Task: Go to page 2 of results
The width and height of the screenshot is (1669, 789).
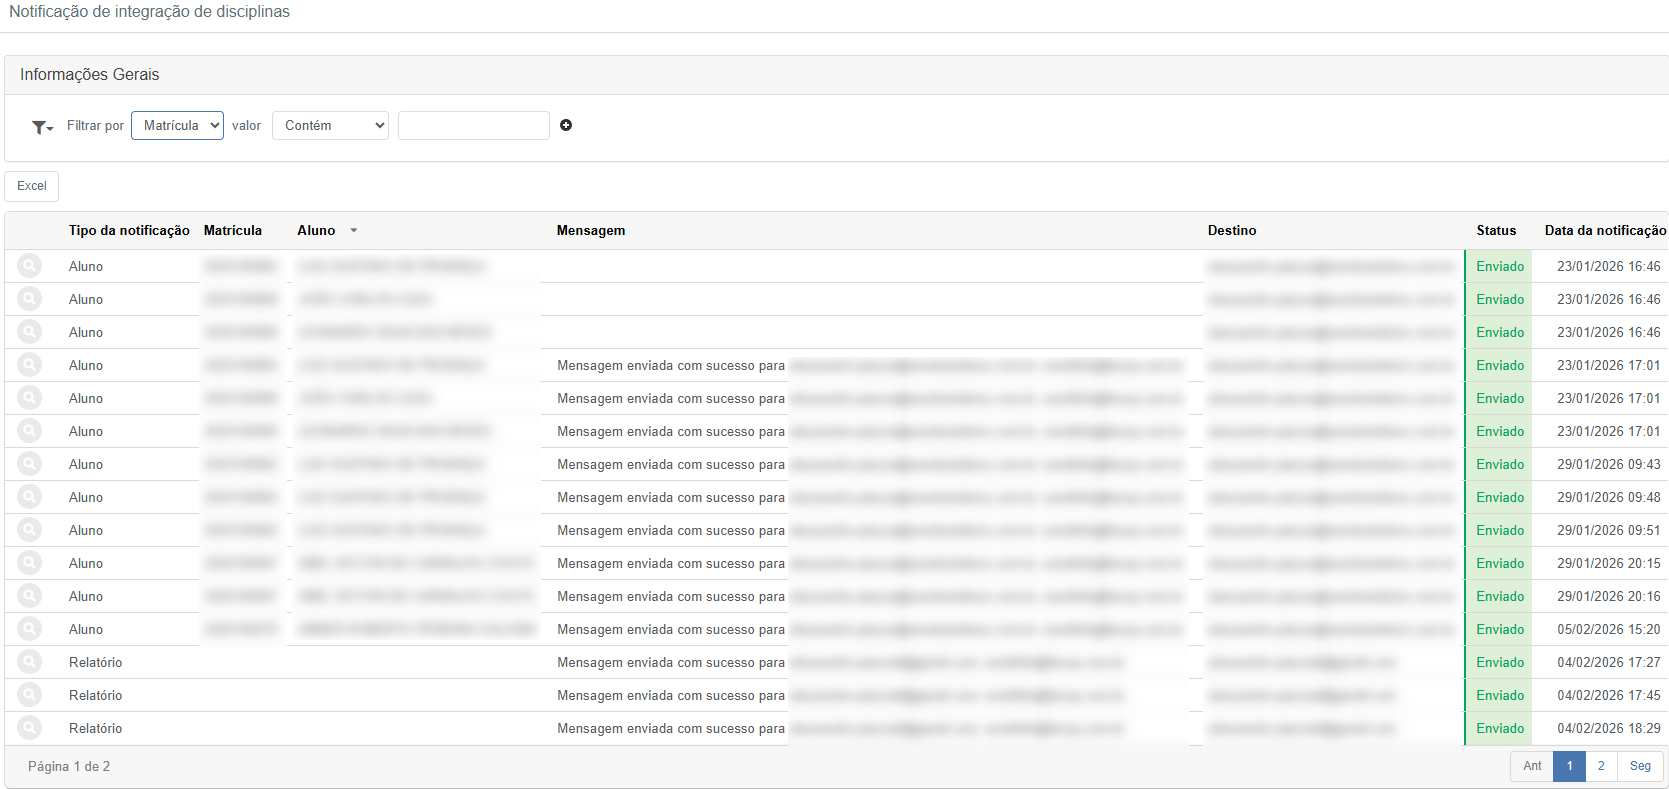Action: (x=1601, y=766)
